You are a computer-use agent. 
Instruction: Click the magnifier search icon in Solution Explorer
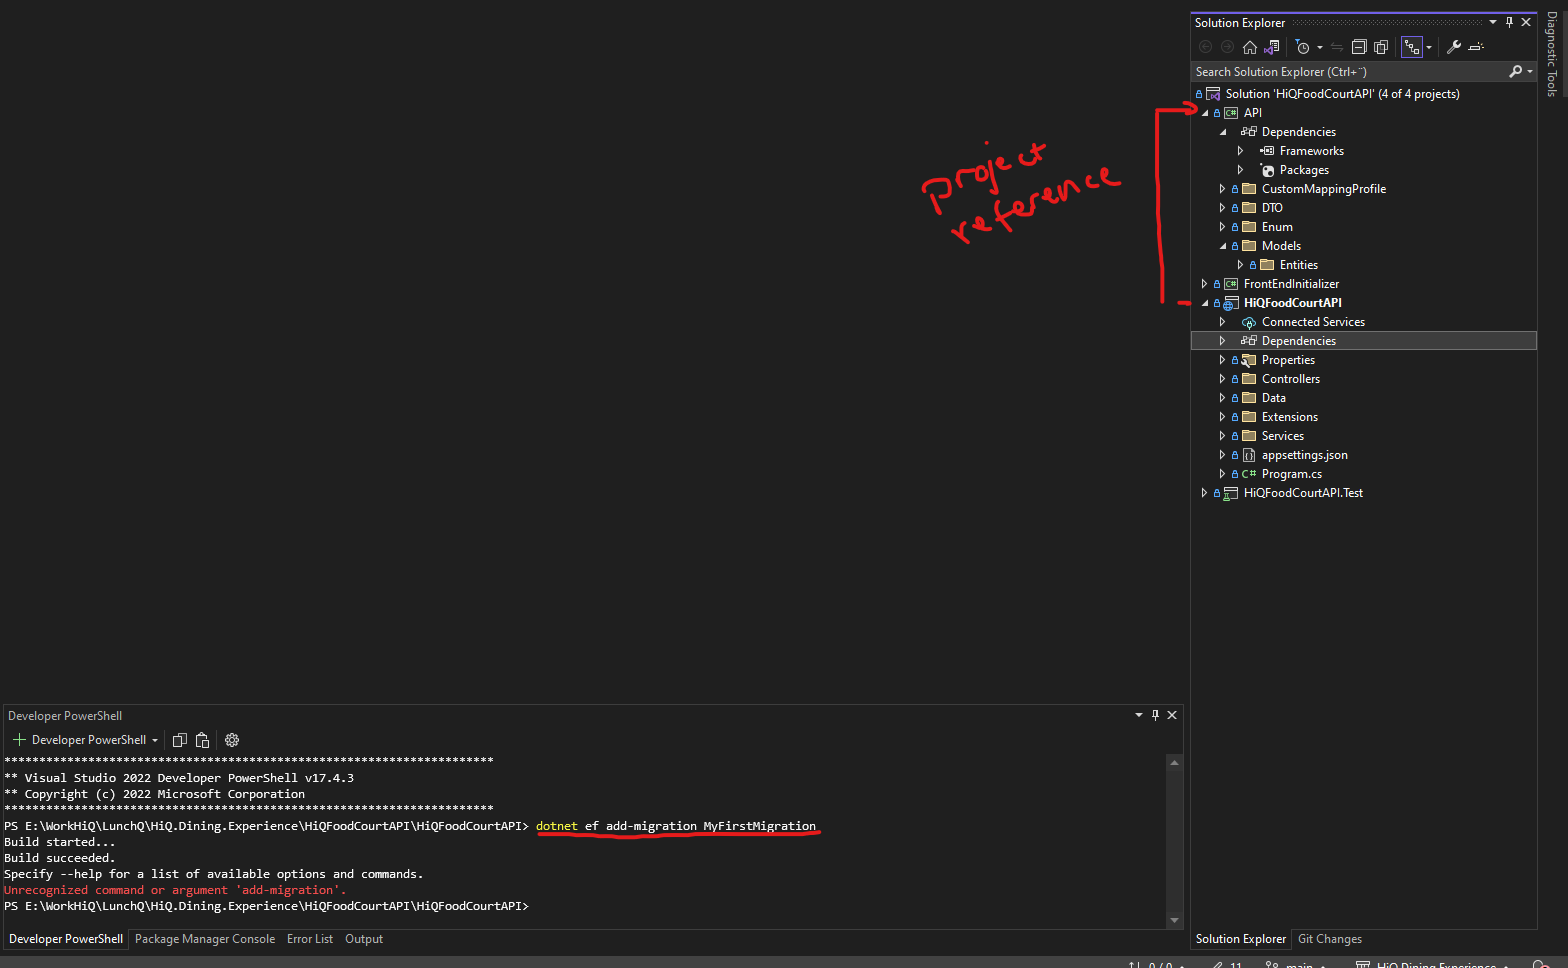coord(1516,71)
